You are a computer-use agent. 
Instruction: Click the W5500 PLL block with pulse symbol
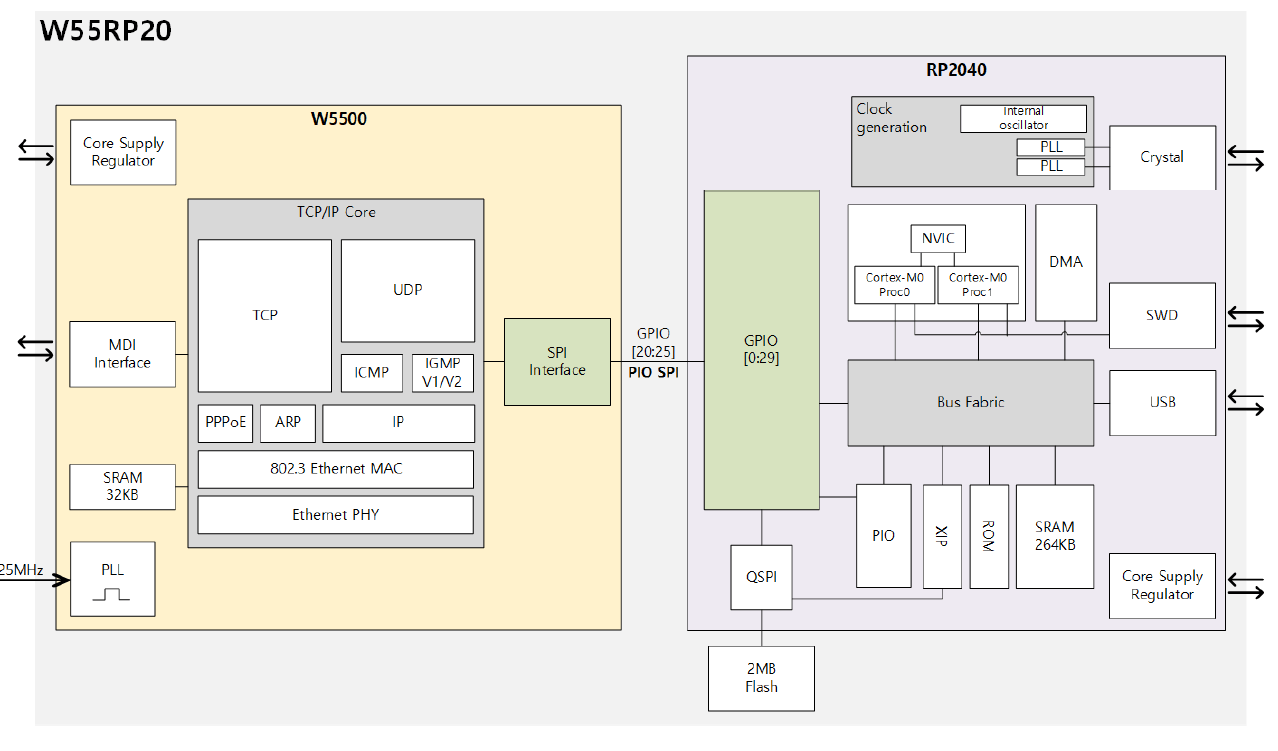[x=113, y=579]
